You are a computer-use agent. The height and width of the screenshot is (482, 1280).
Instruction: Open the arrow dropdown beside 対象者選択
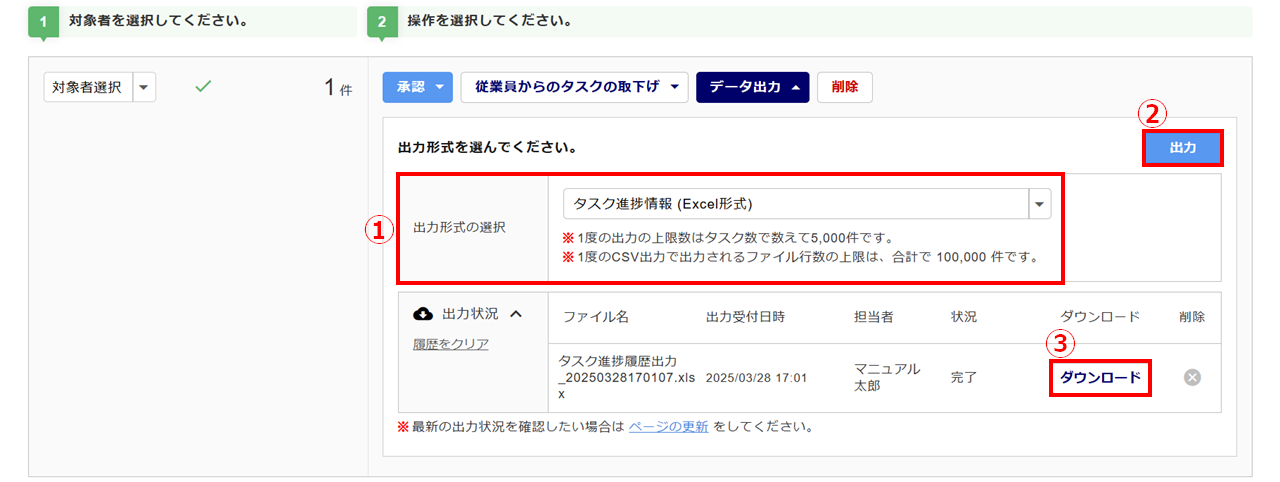[x=145, y=88]
